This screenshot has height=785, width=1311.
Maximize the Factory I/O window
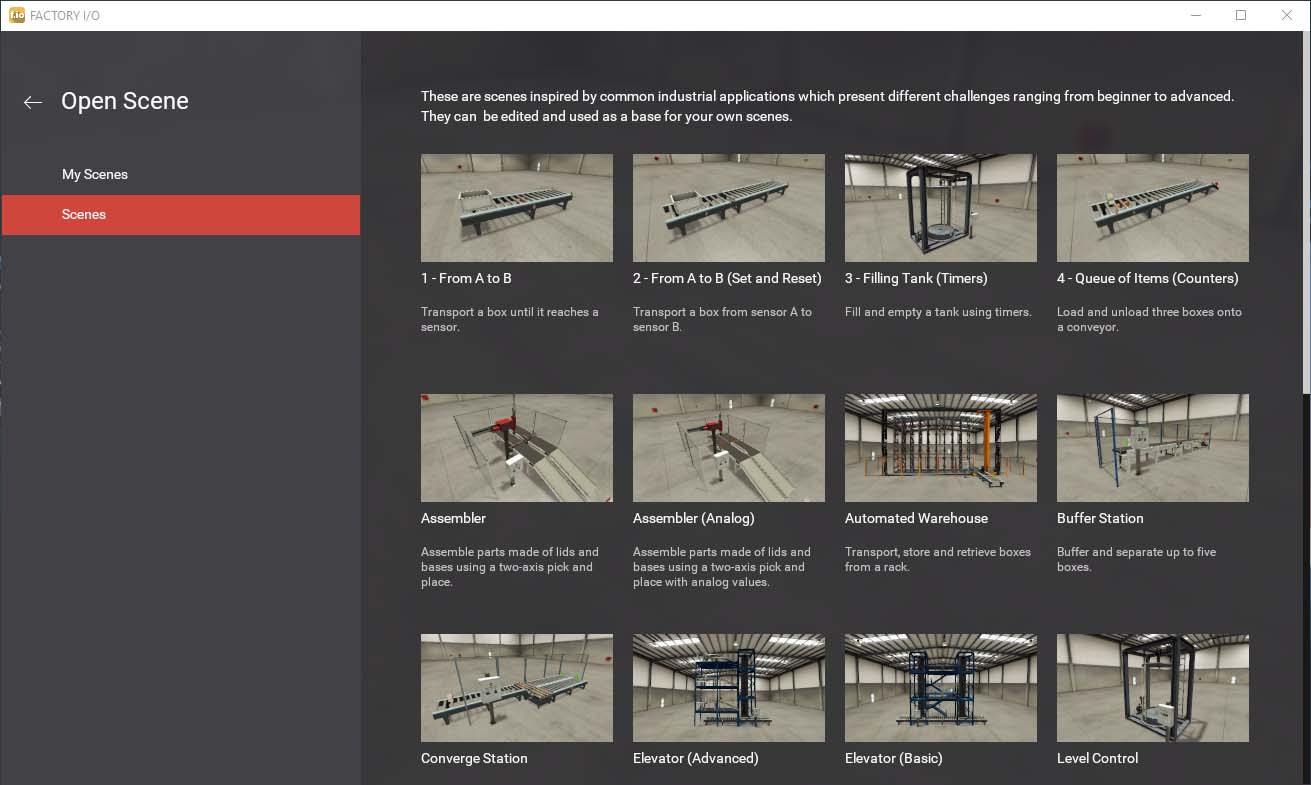[1241, 15]
